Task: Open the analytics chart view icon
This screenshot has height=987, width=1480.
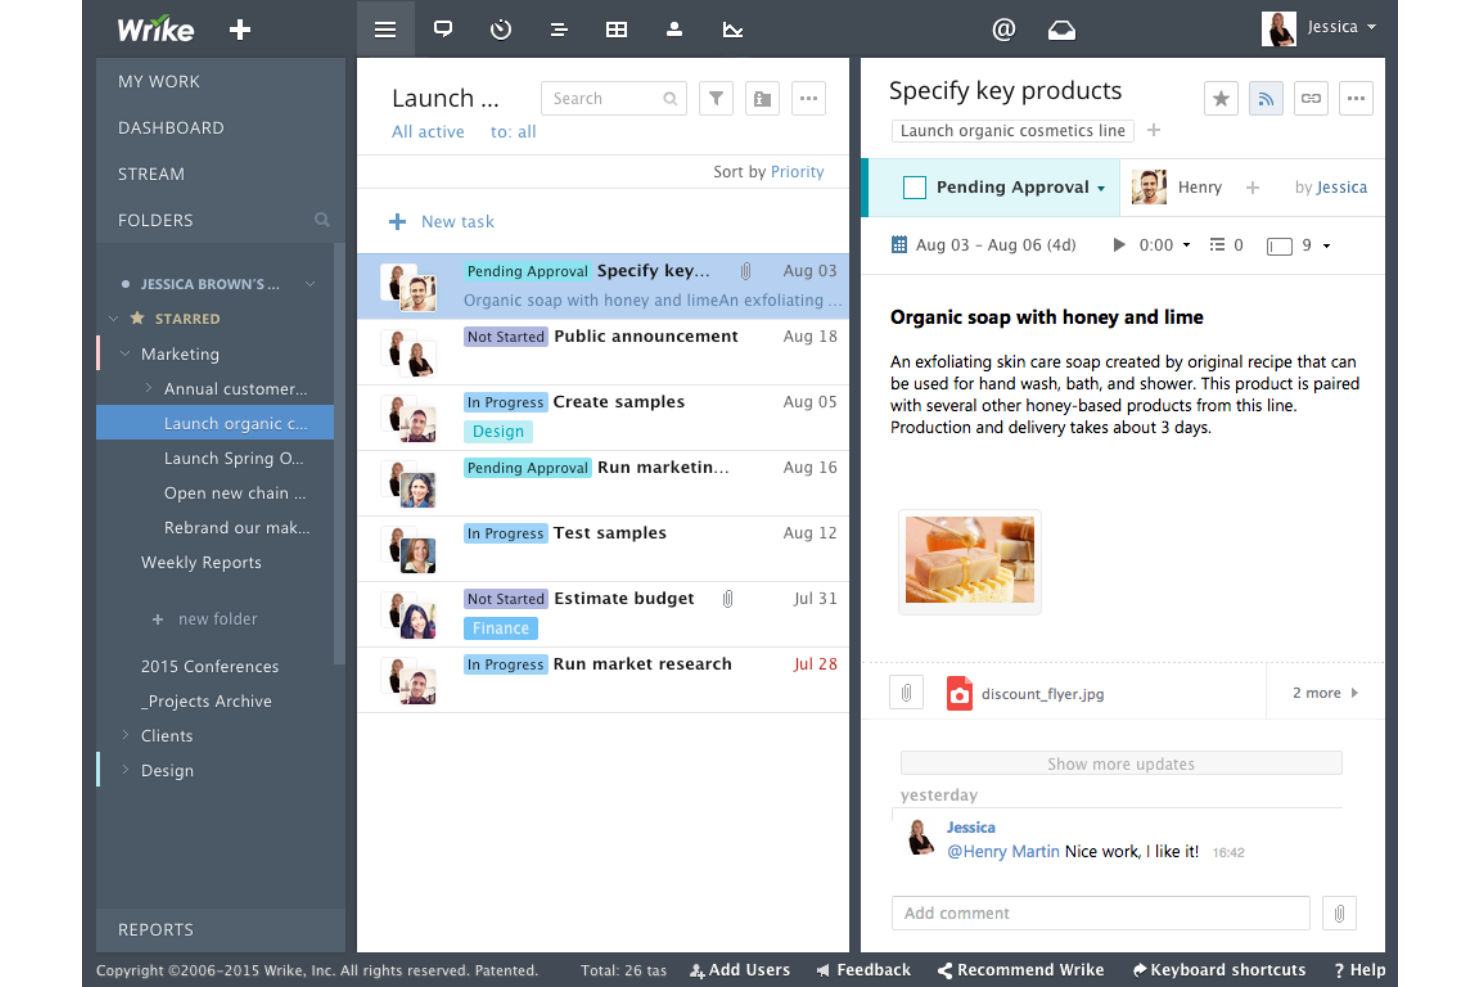Action: pyautogui.click(x=733, y=30)
